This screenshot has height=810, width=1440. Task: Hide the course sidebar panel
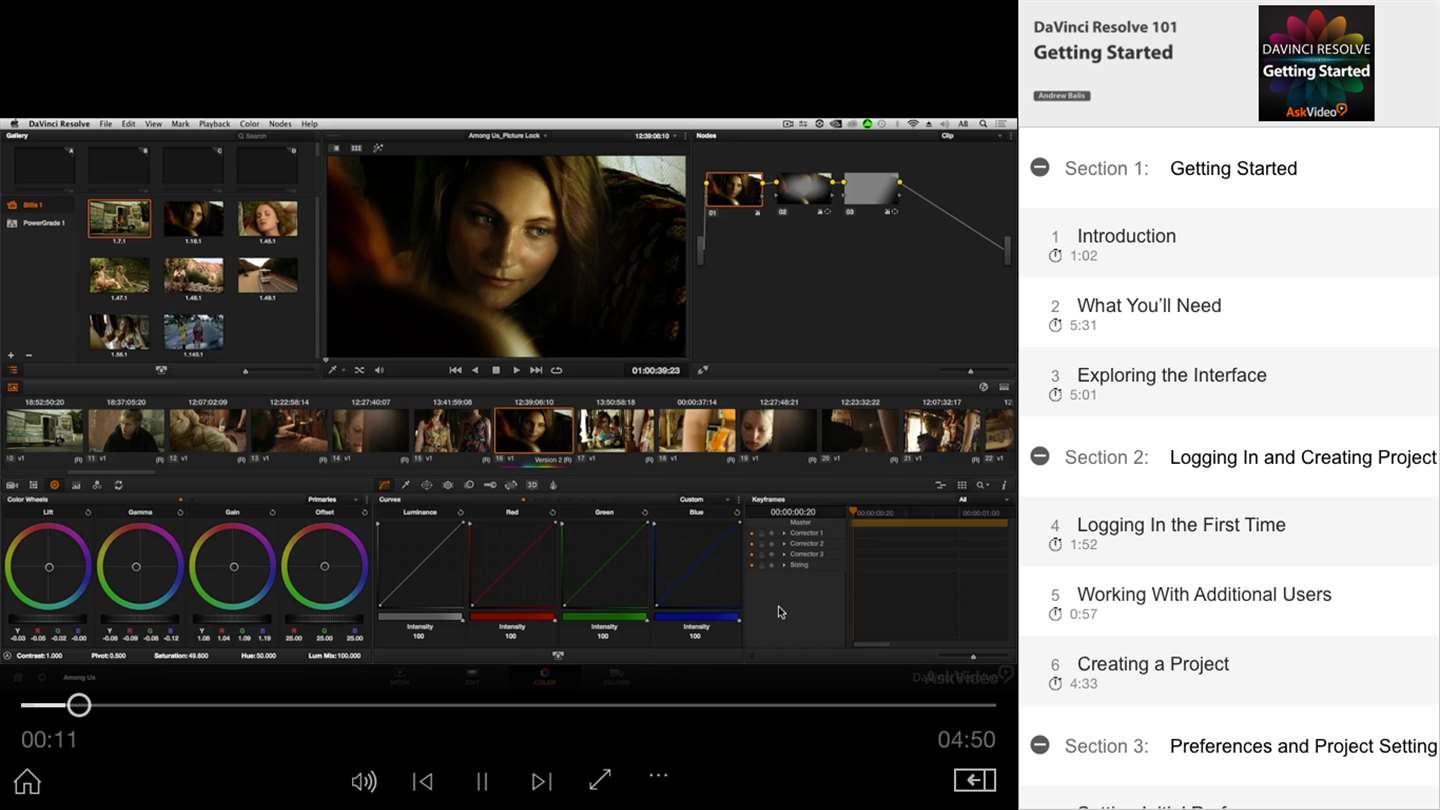tap(975, 780)
